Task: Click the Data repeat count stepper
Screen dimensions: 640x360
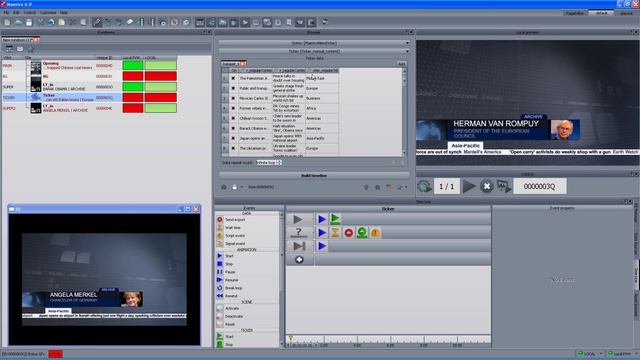Action: 280,162
